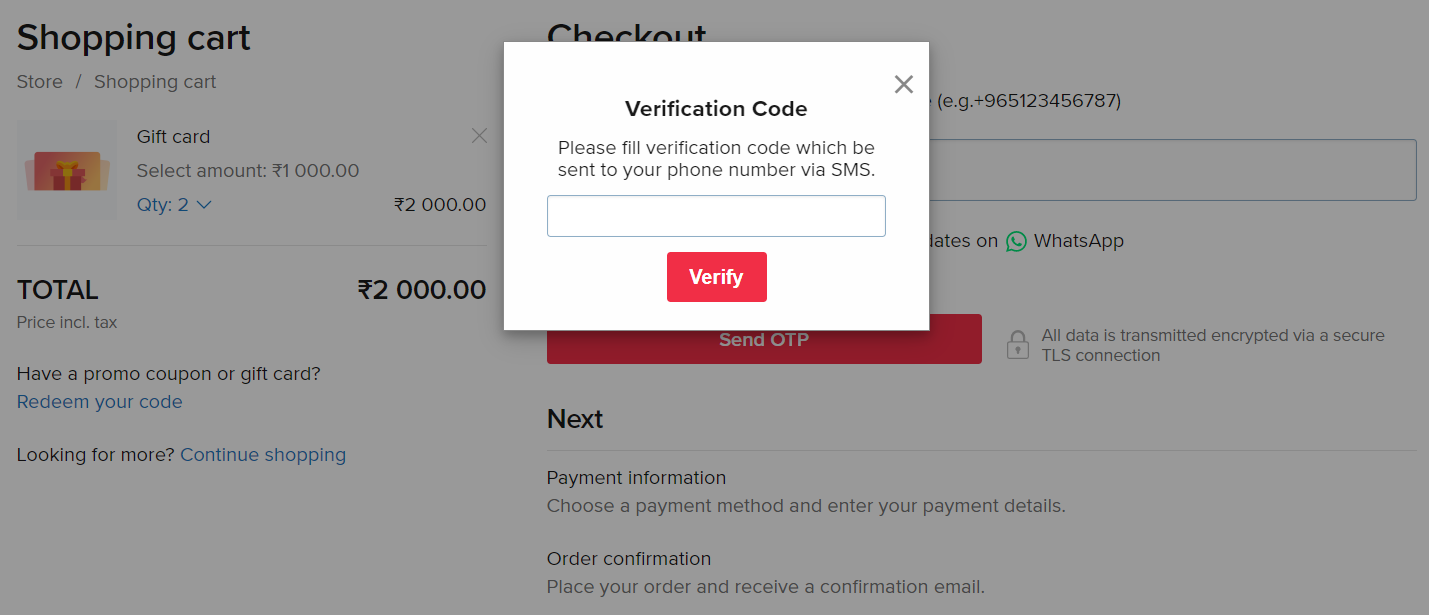
Task: Click the WhatsApp logo icon
Action: point(1016,241)
